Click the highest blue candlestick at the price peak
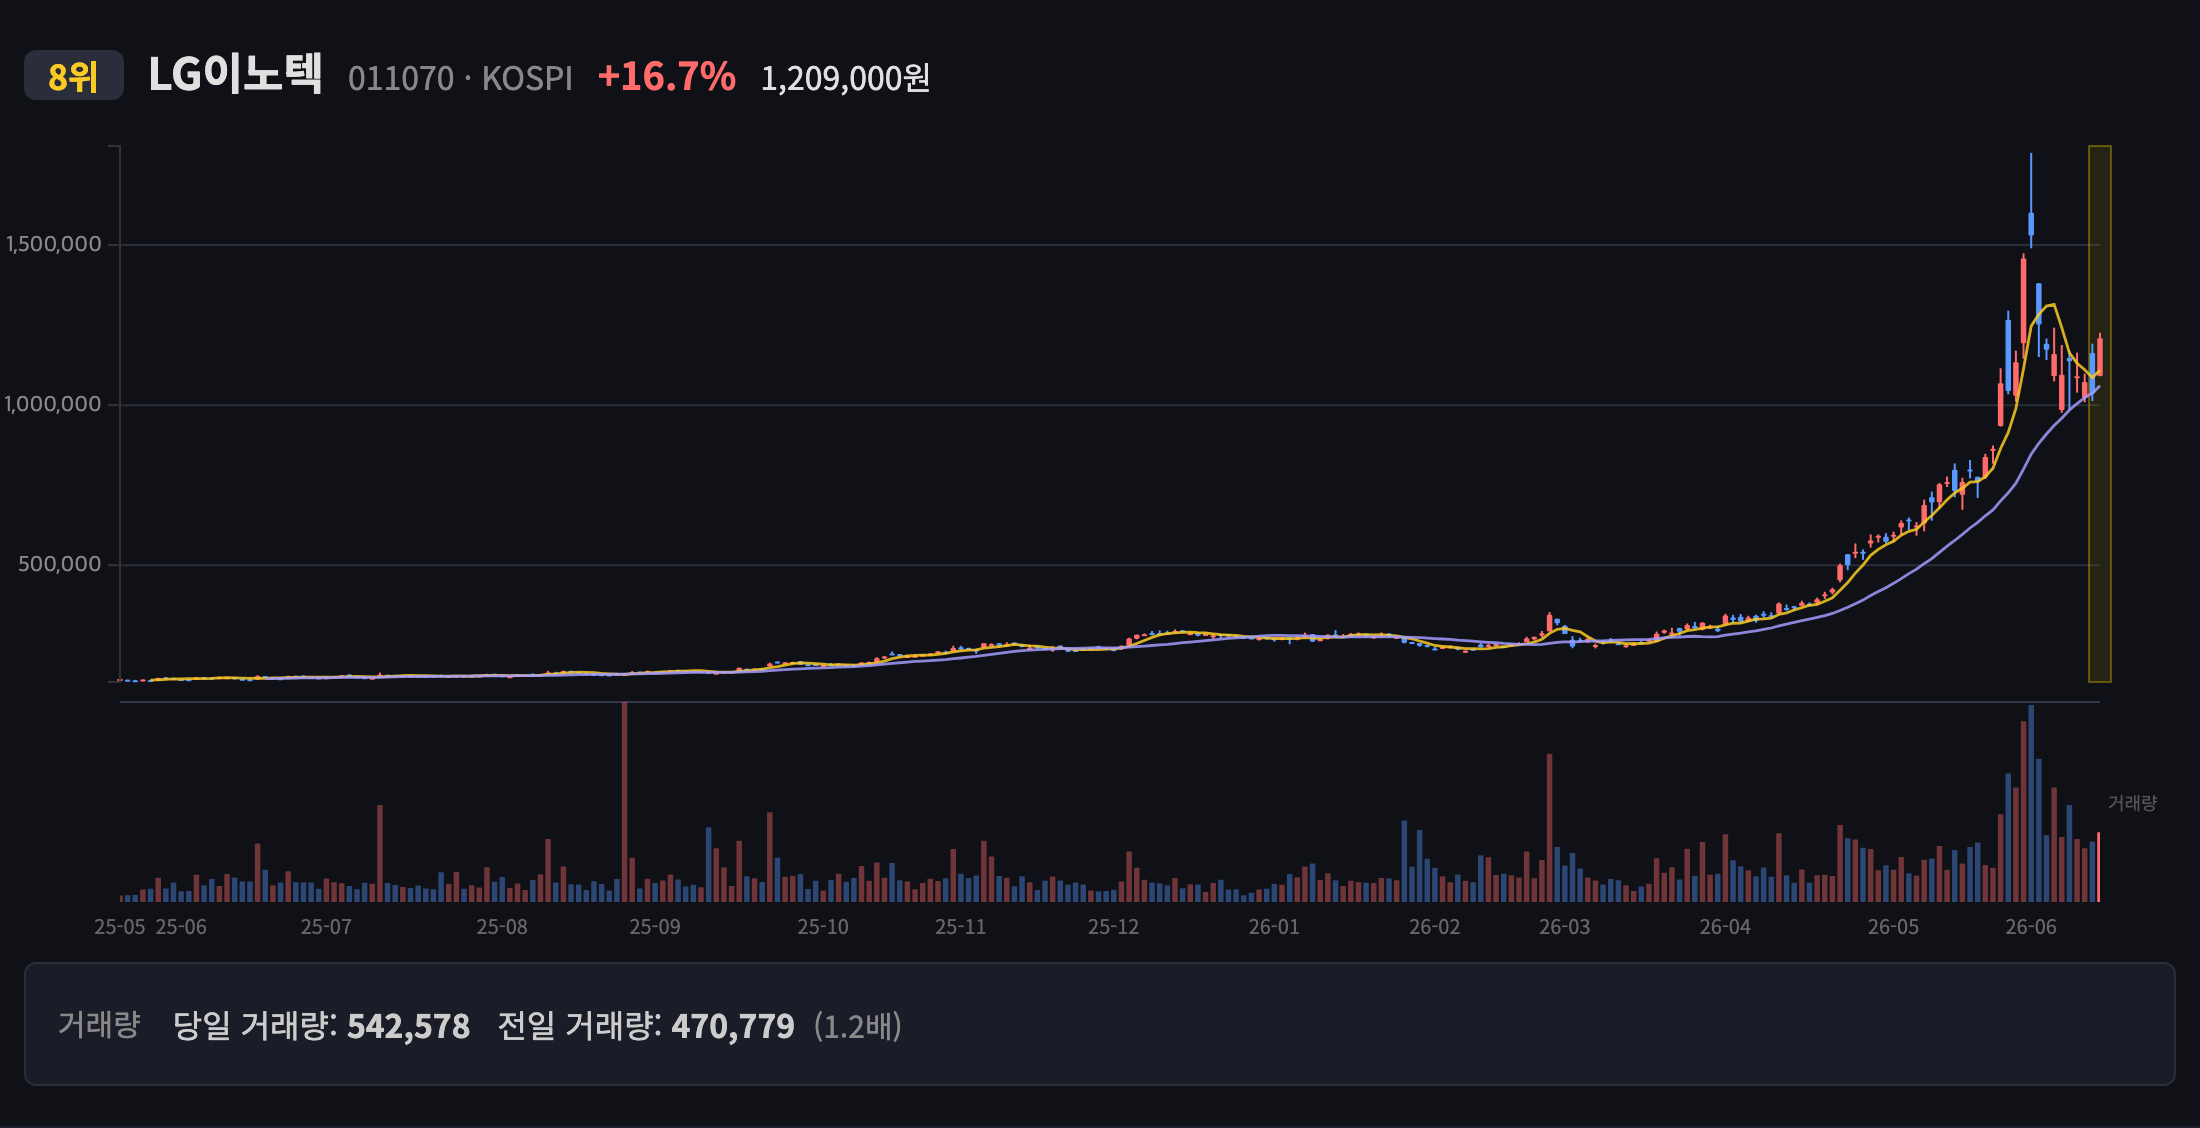This screenshot has width=2200, height=1128. 2031,201
